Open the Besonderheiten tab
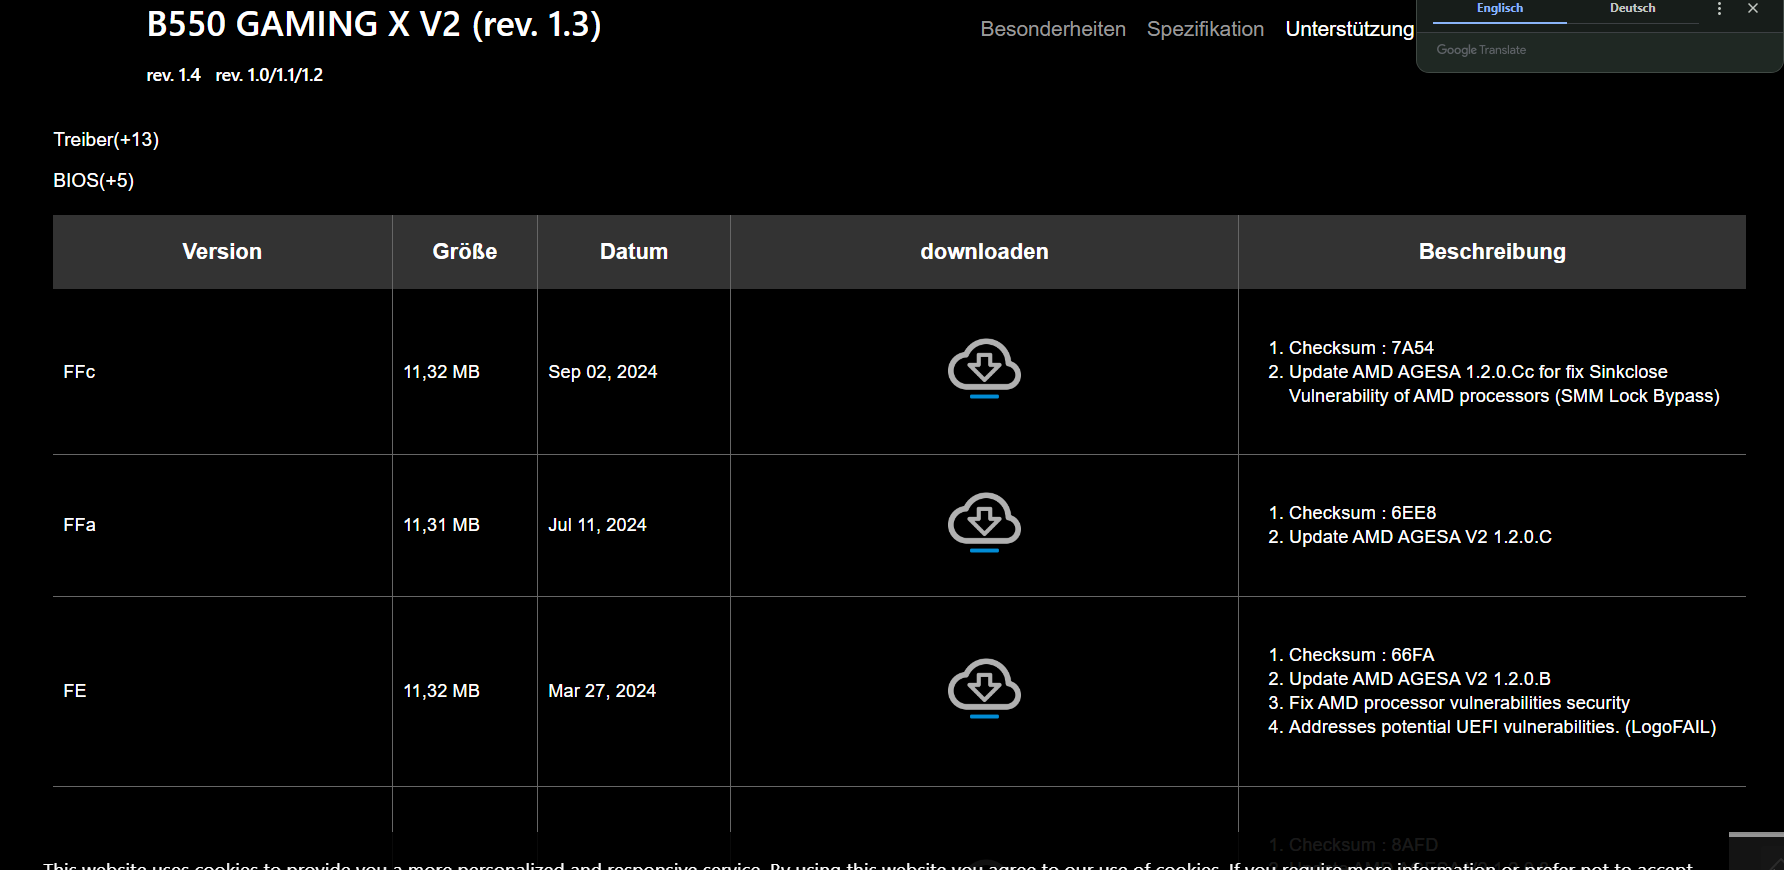Screen dimensions: 1784x870 (x=1053, y=29)
